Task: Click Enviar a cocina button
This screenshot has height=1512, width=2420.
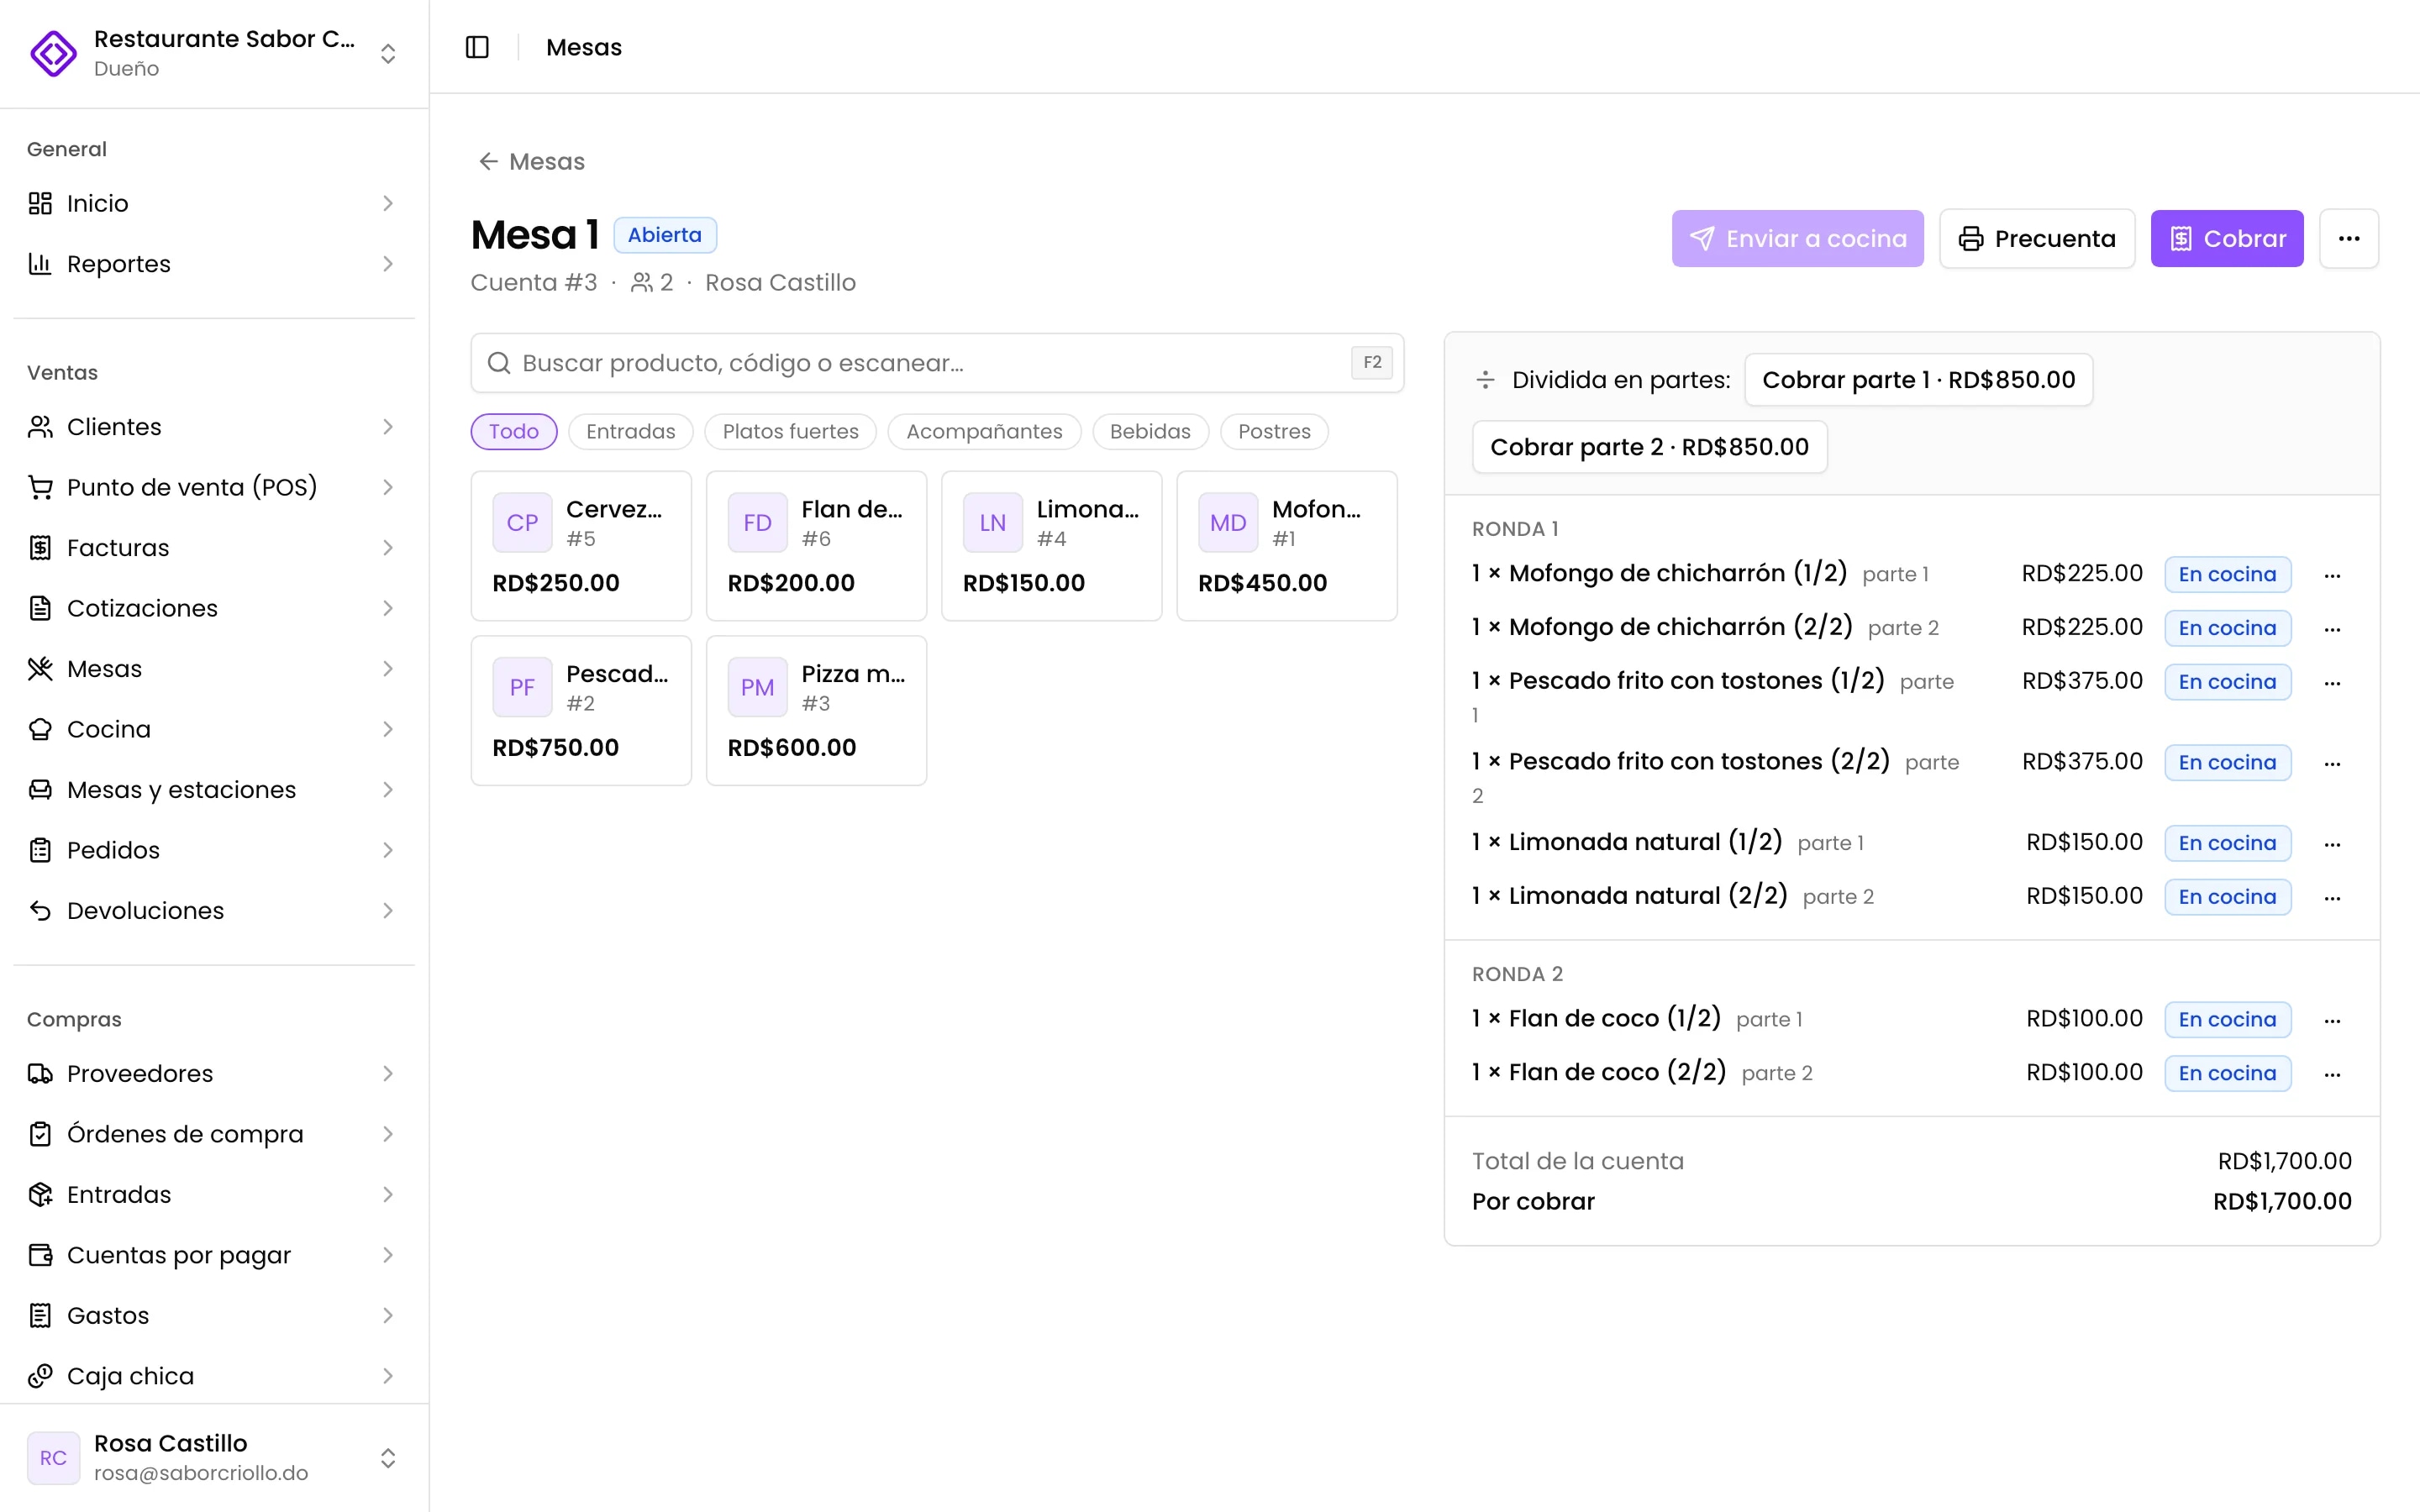Action: (x=1798, y=238)
